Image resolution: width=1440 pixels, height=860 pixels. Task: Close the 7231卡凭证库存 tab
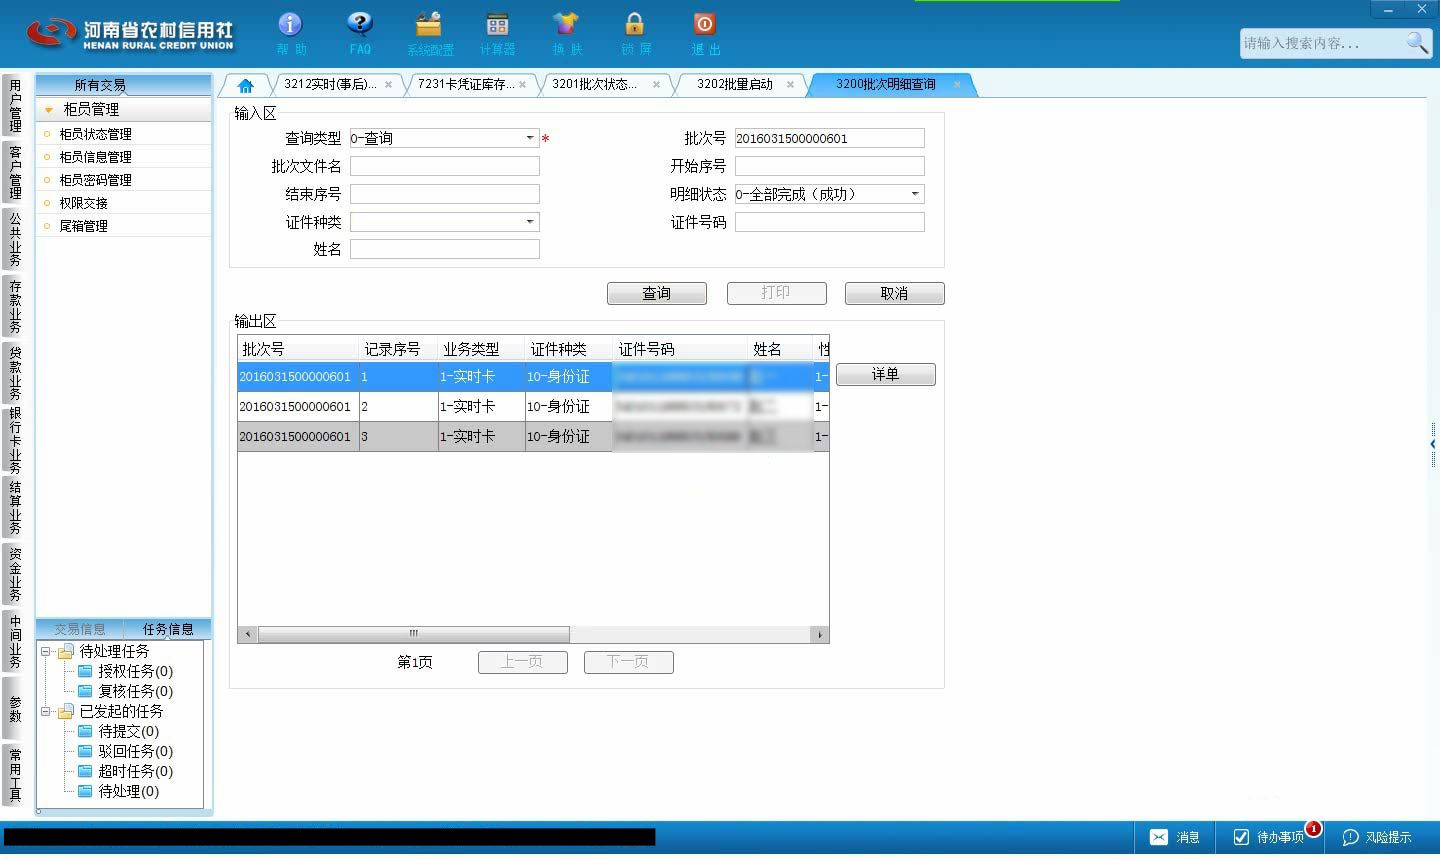click(x=522, y=85)
